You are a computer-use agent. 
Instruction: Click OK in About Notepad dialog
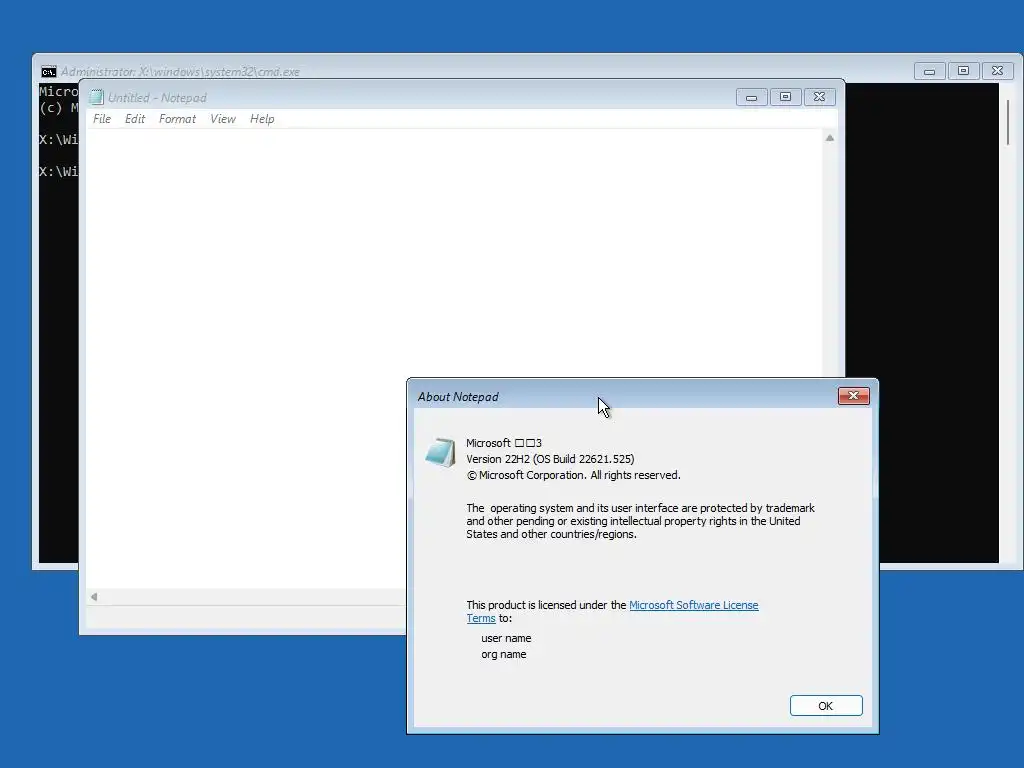click(x=825, y=705)
